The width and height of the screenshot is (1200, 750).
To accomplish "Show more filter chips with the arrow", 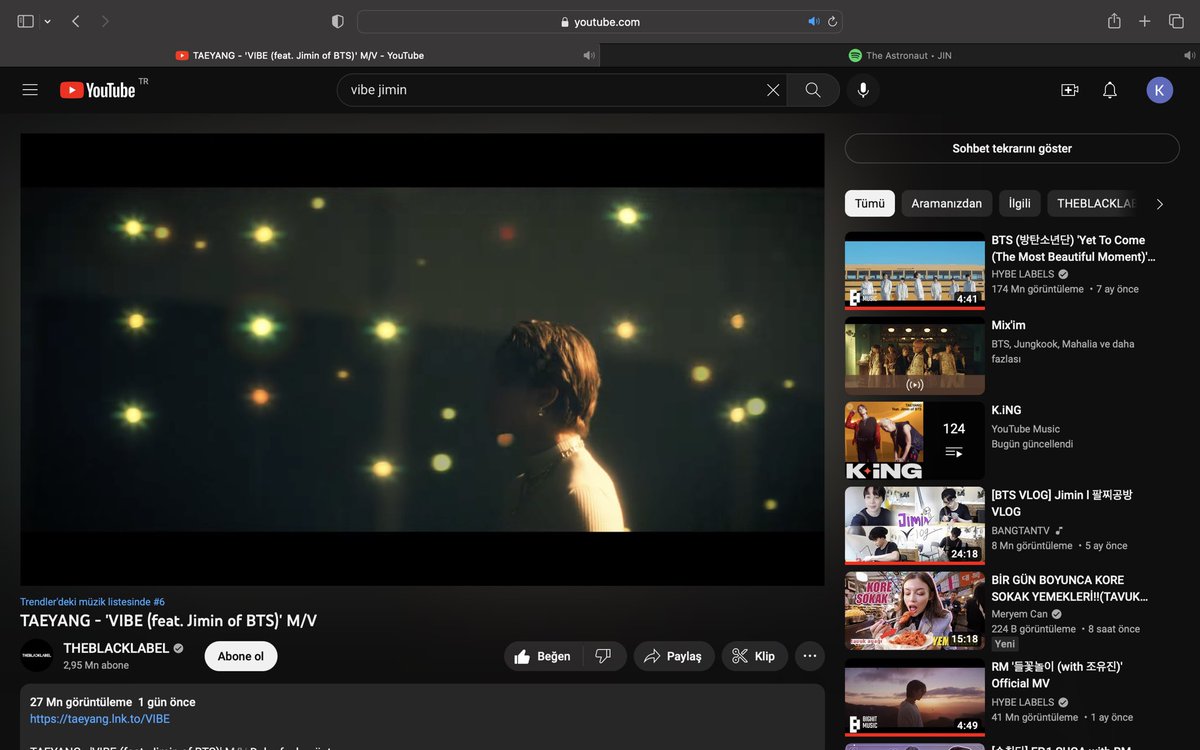I will pos(1160,204).
